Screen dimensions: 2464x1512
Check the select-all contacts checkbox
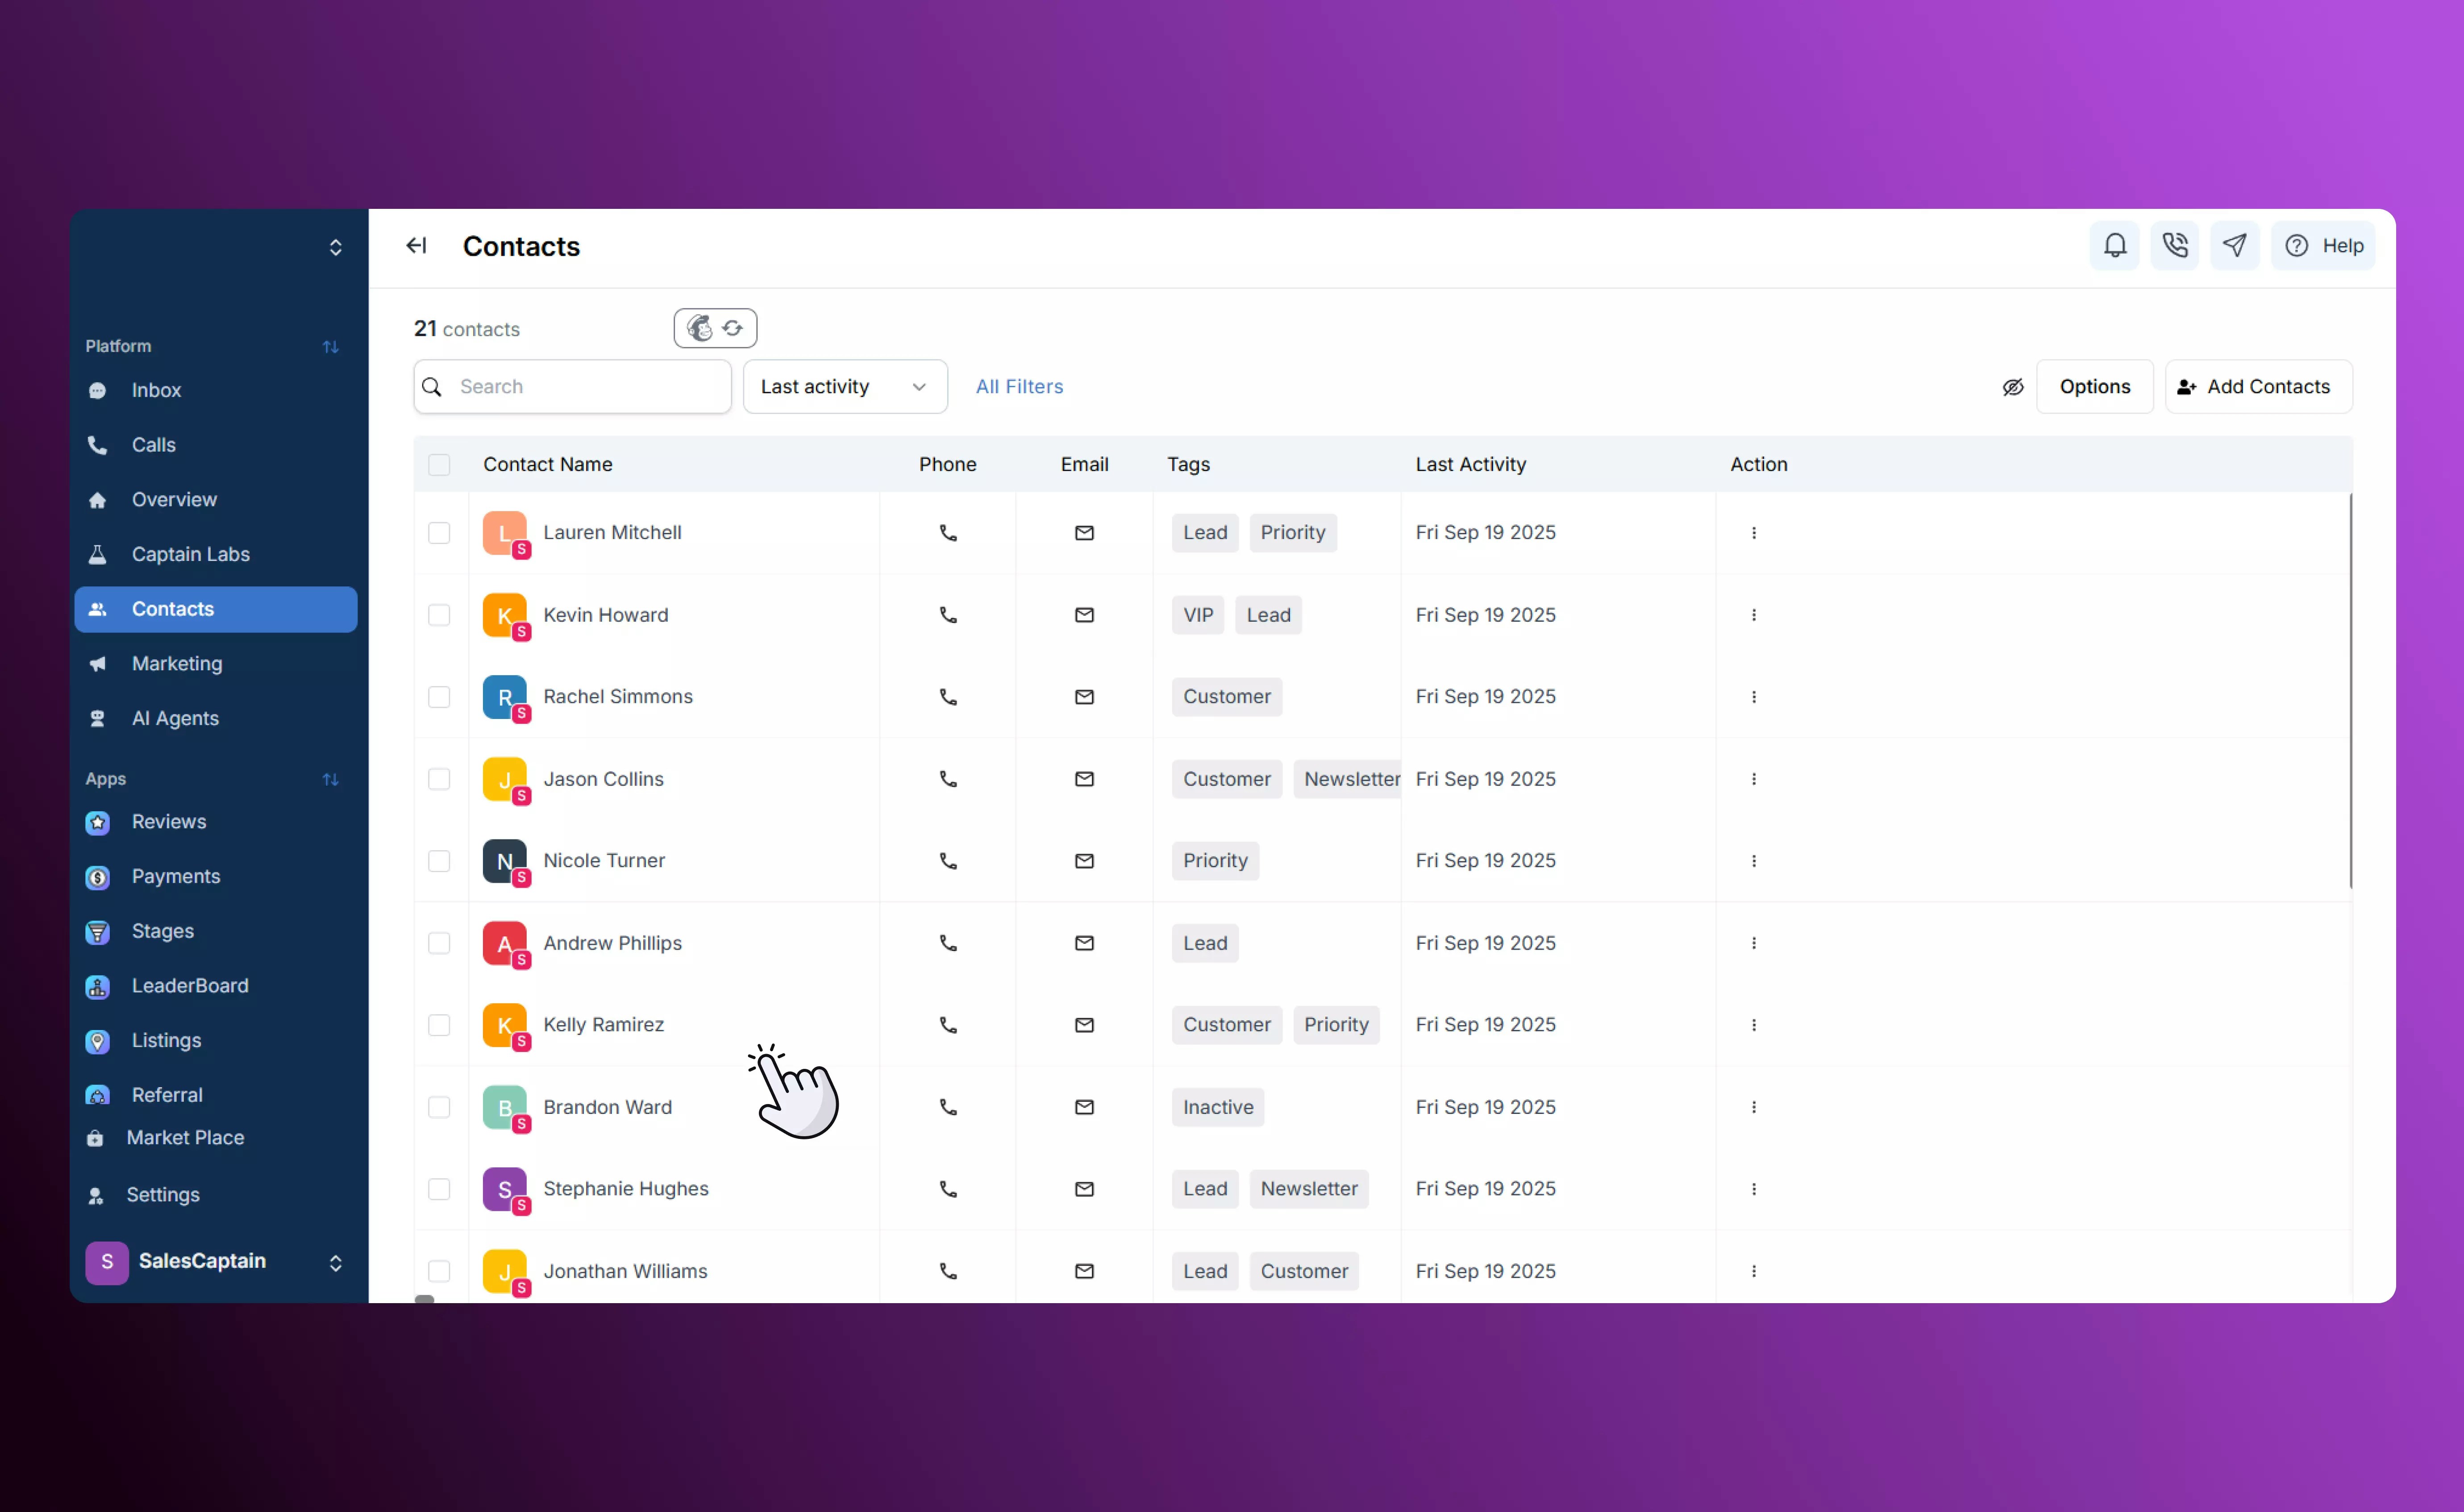pyautogui.click(x=439, y=465)
